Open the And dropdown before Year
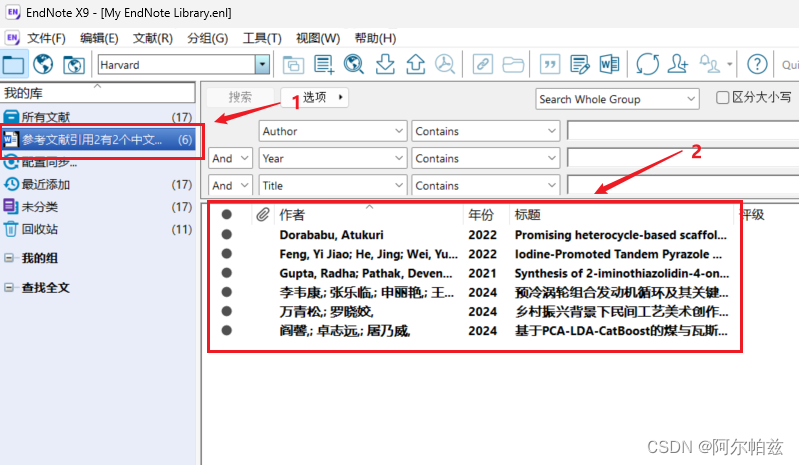Screen dimensions: 799x465 point(230,158)
